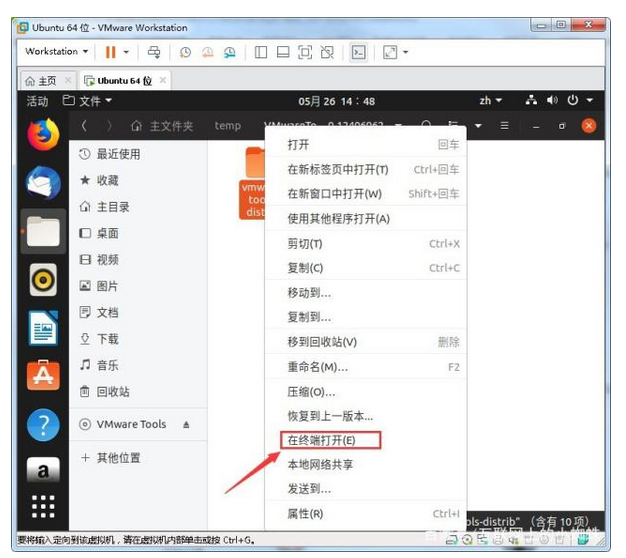Switch to the 主页 tab
This screenshot has height=558, width=626.
47,81
